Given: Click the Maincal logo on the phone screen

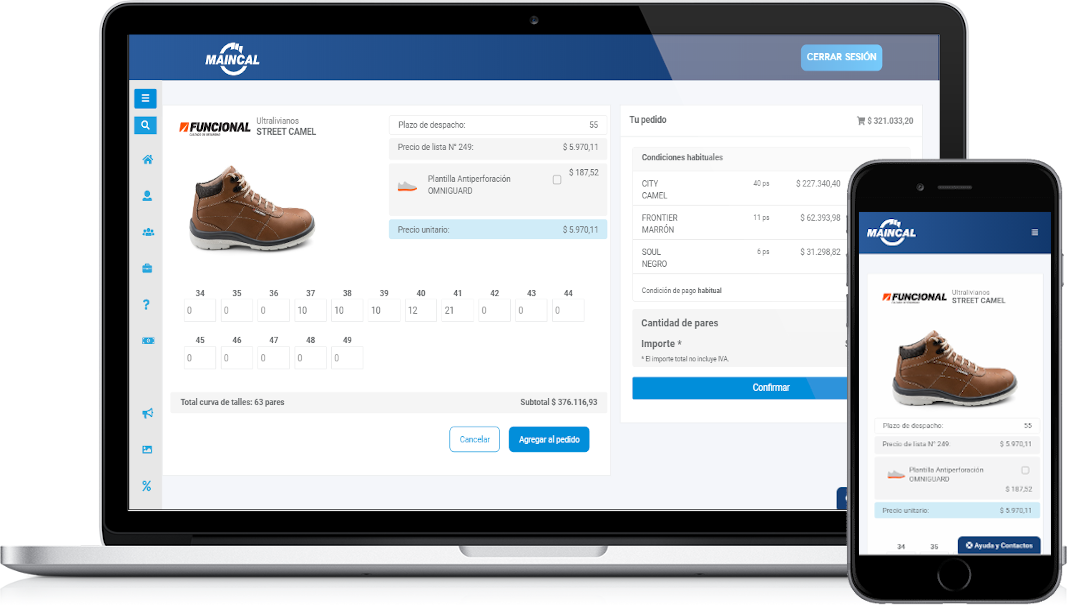Looking at the screenshot, I should (892, 232).
